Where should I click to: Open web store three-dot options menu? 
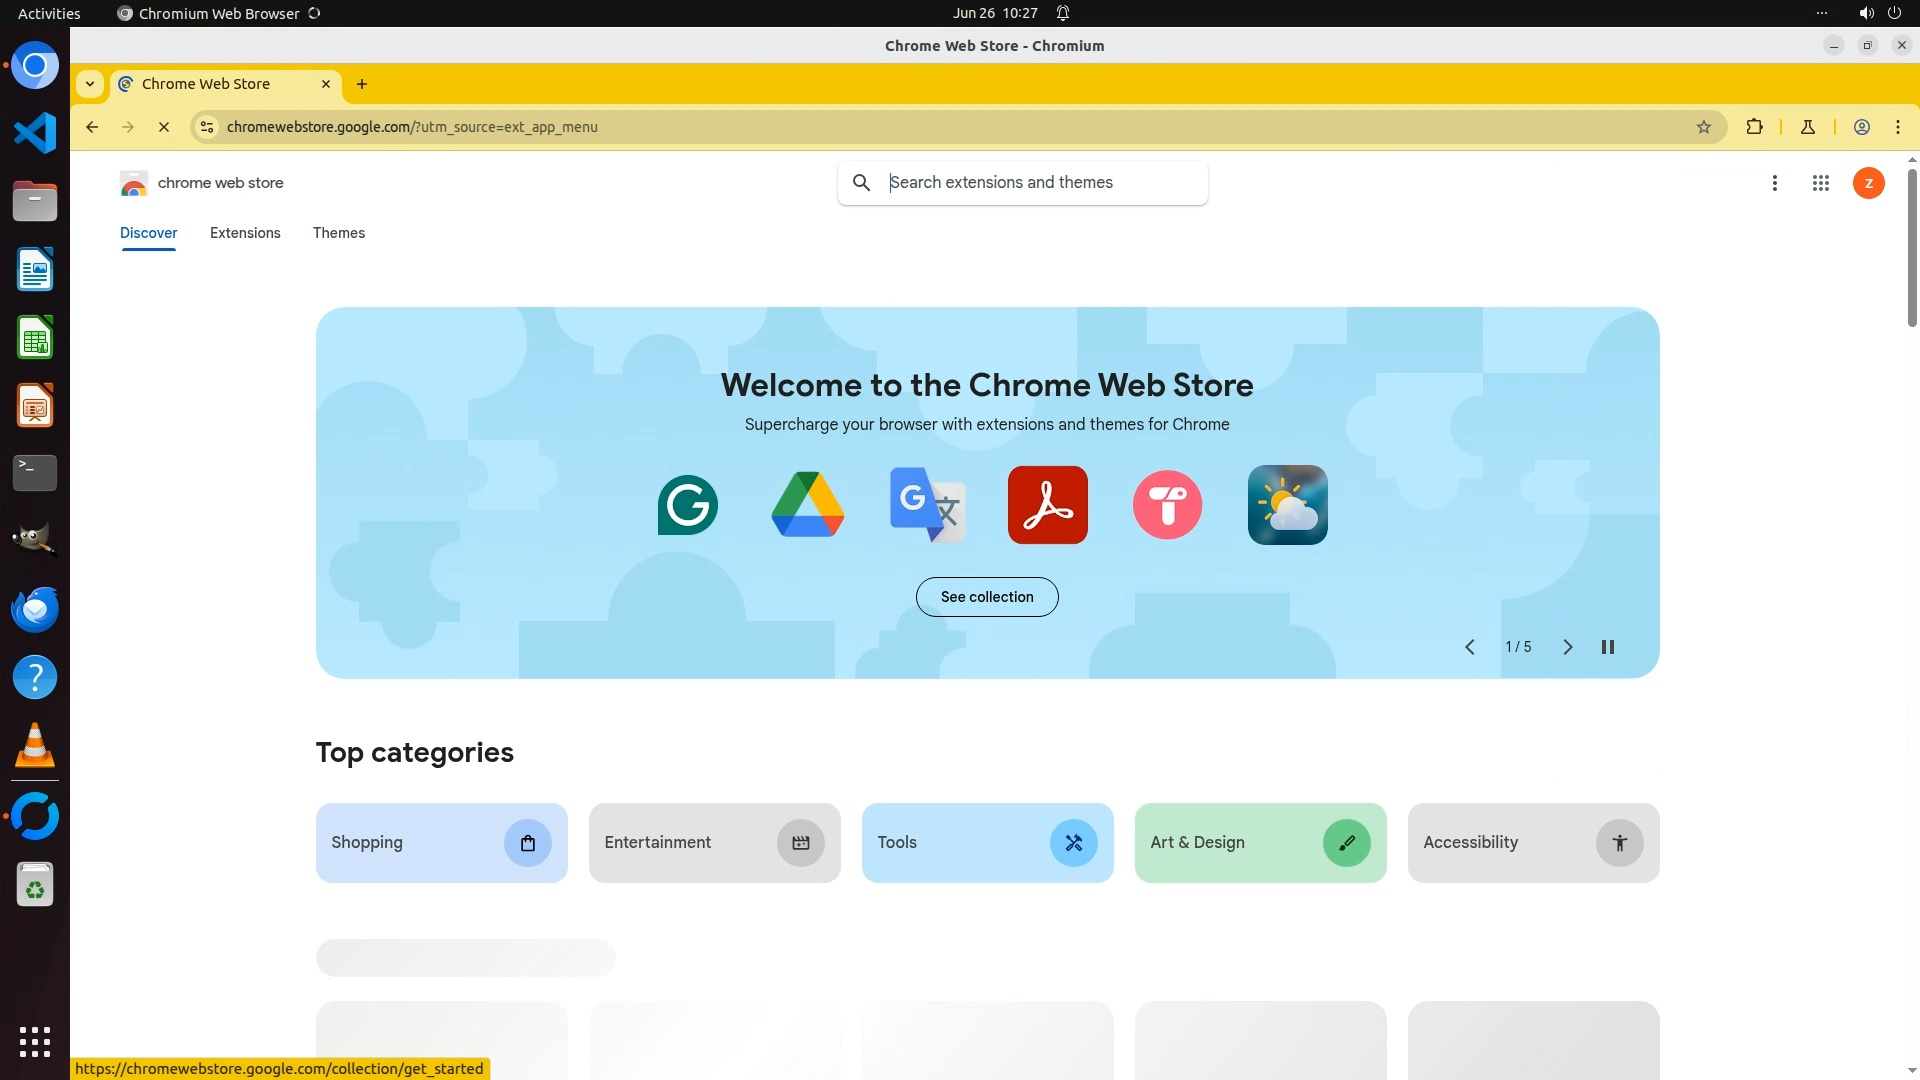point(1775,183)
